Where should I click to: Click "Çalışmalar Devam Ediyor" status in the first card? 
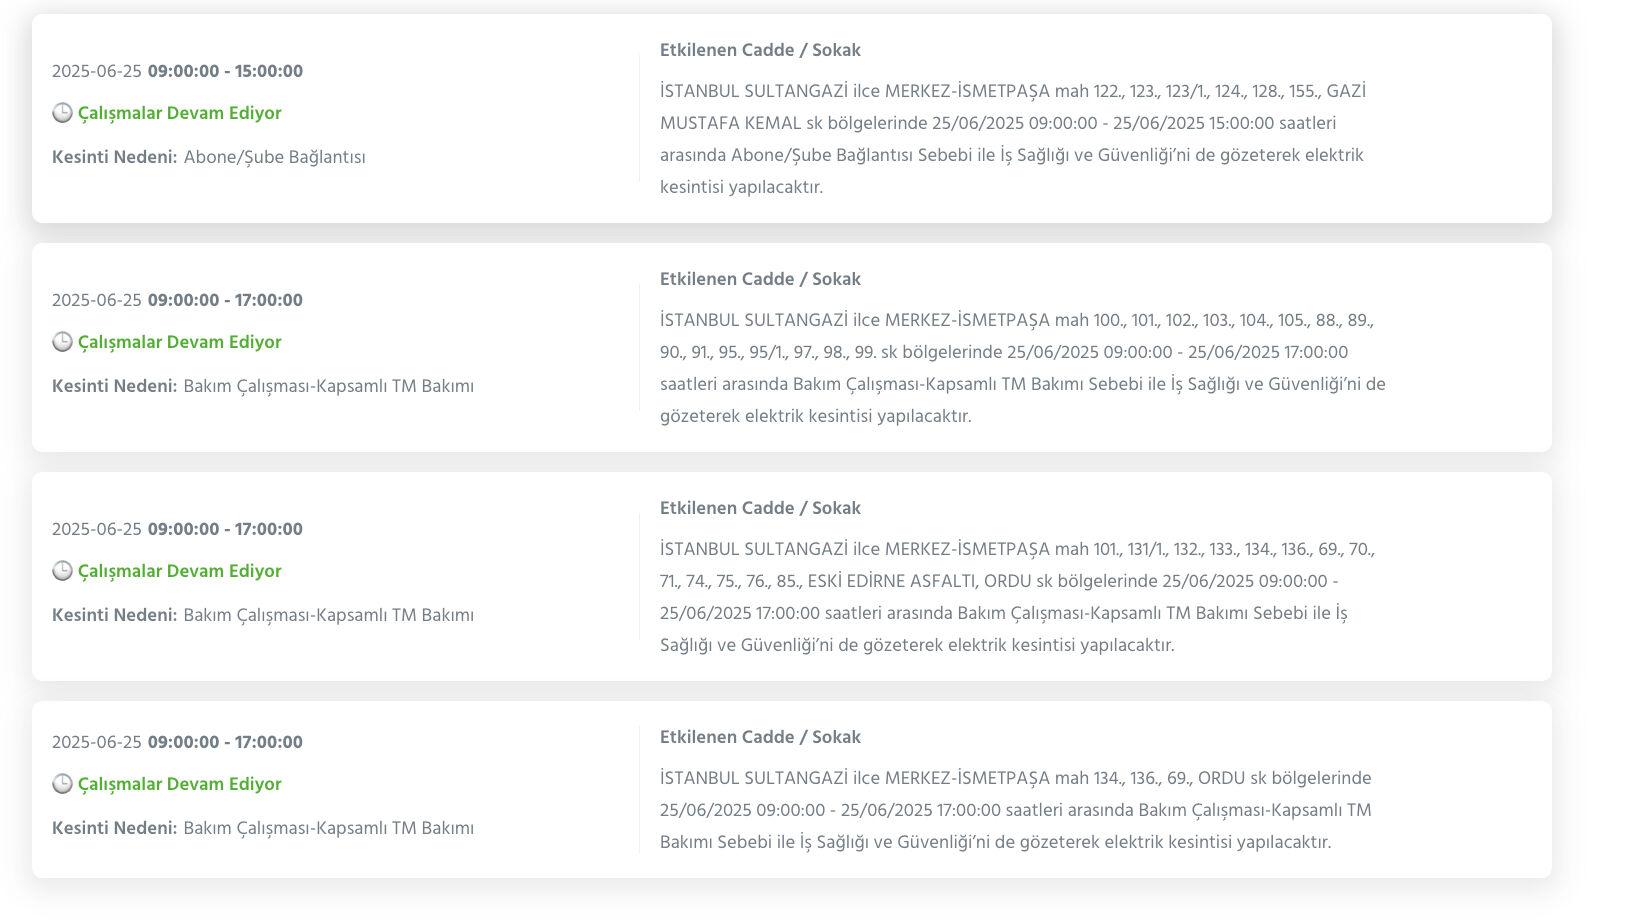pyautogui.click(x=180, y=113)
